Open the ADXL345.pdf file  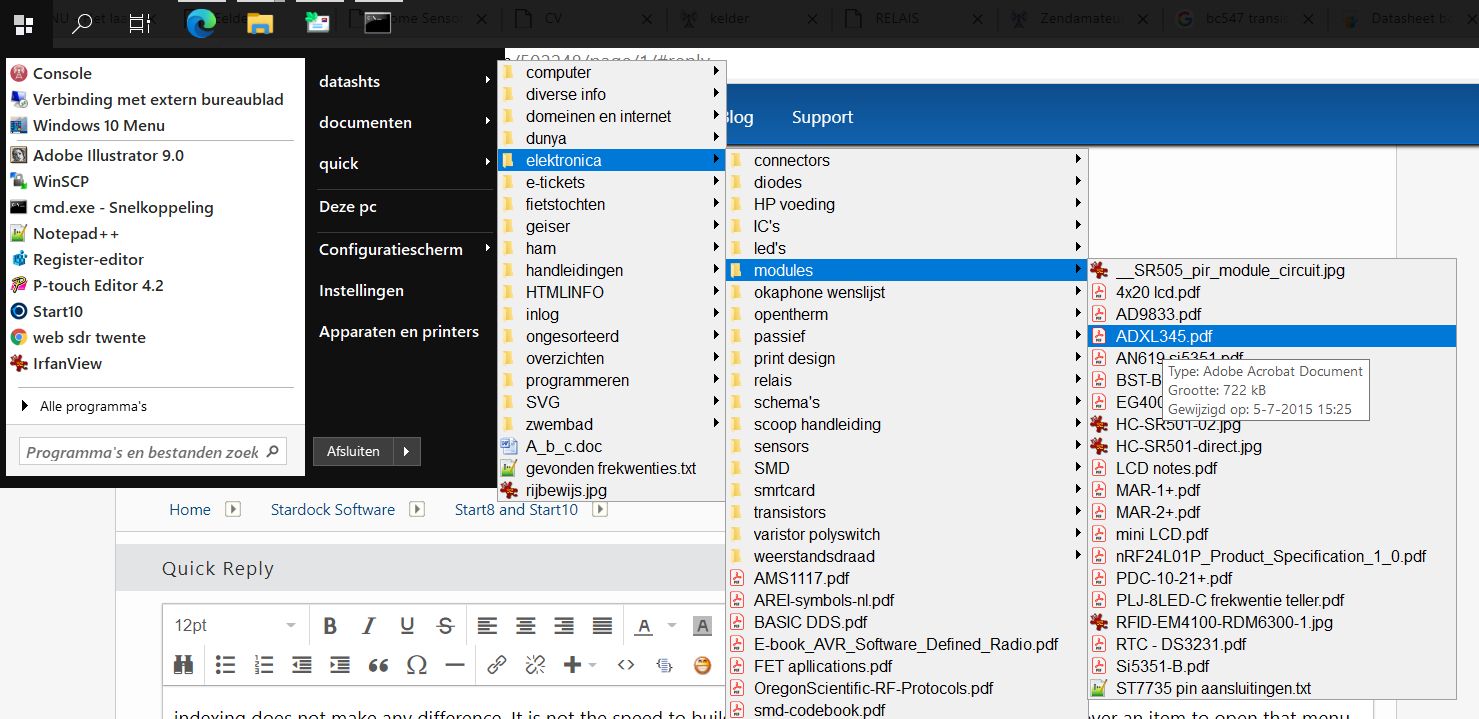pyautogui.click(x=1271, y=336)
